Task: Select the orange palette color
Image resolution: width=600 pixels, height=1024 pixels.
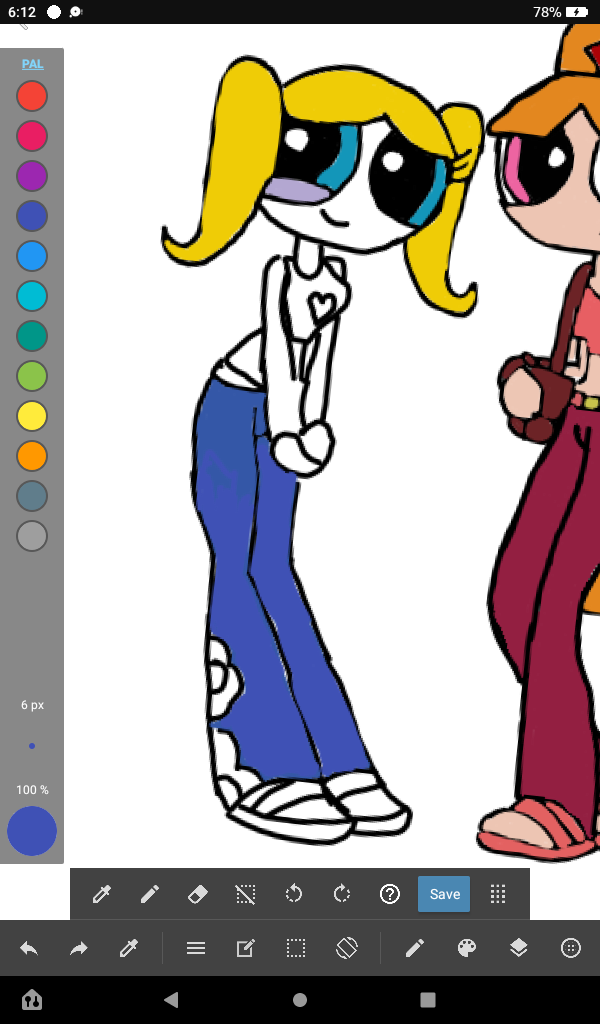Action: [32, 456]
